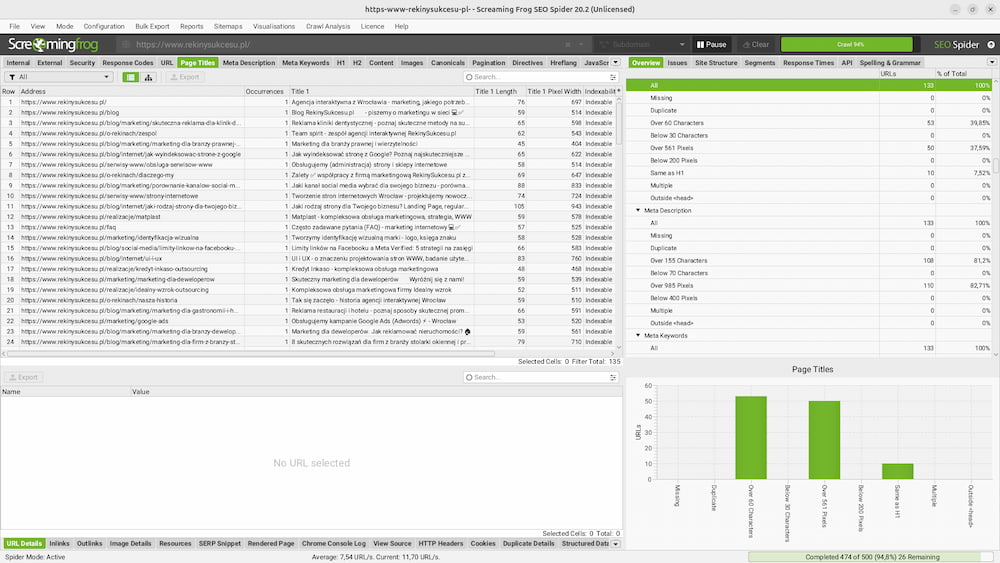Open the Subdomain crawl scope dropdown
The image size is (1000, 563).
641,45
